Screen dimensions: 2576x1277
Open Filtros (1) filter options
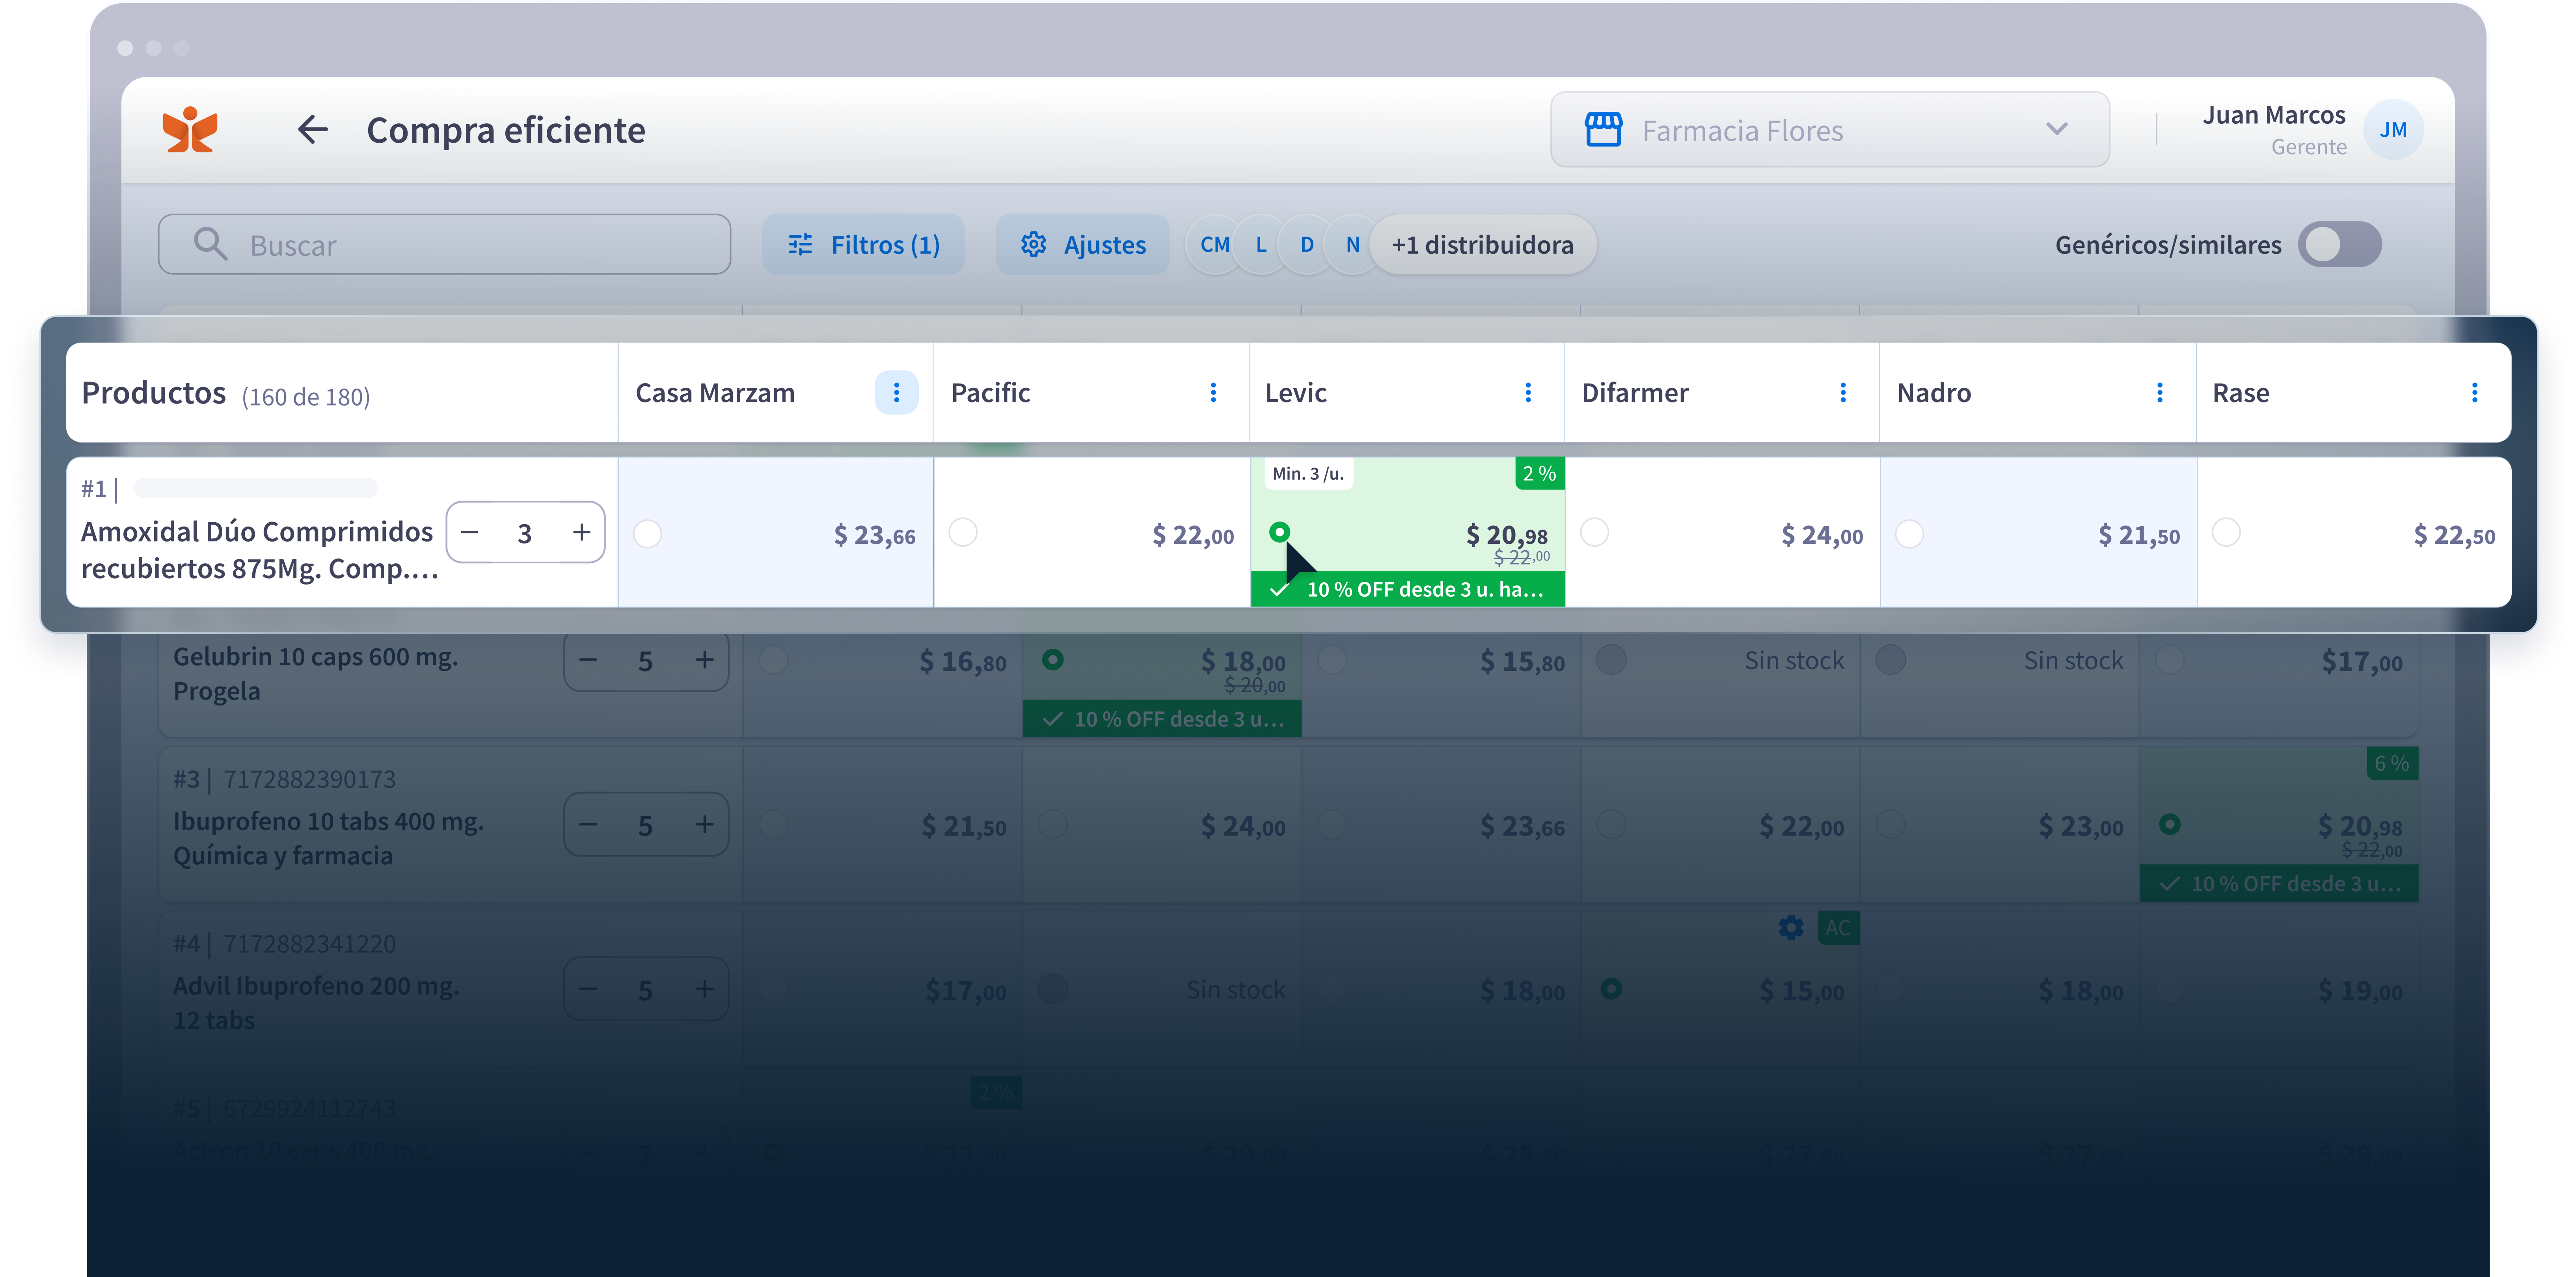(x=863, y=244)
